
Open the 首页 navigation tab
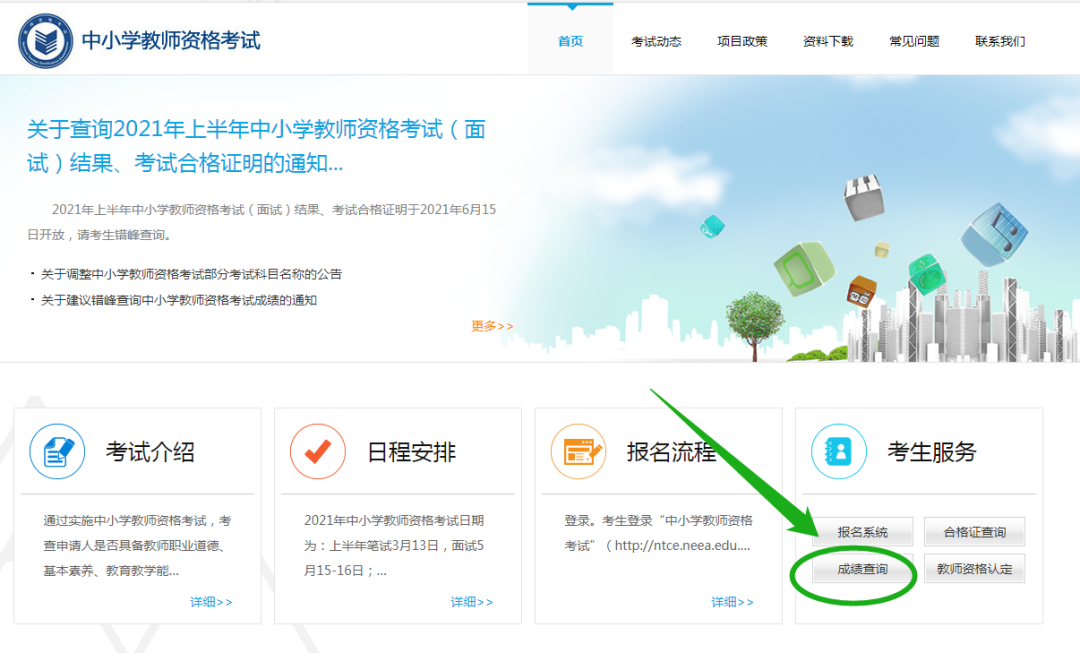[570, 41]
